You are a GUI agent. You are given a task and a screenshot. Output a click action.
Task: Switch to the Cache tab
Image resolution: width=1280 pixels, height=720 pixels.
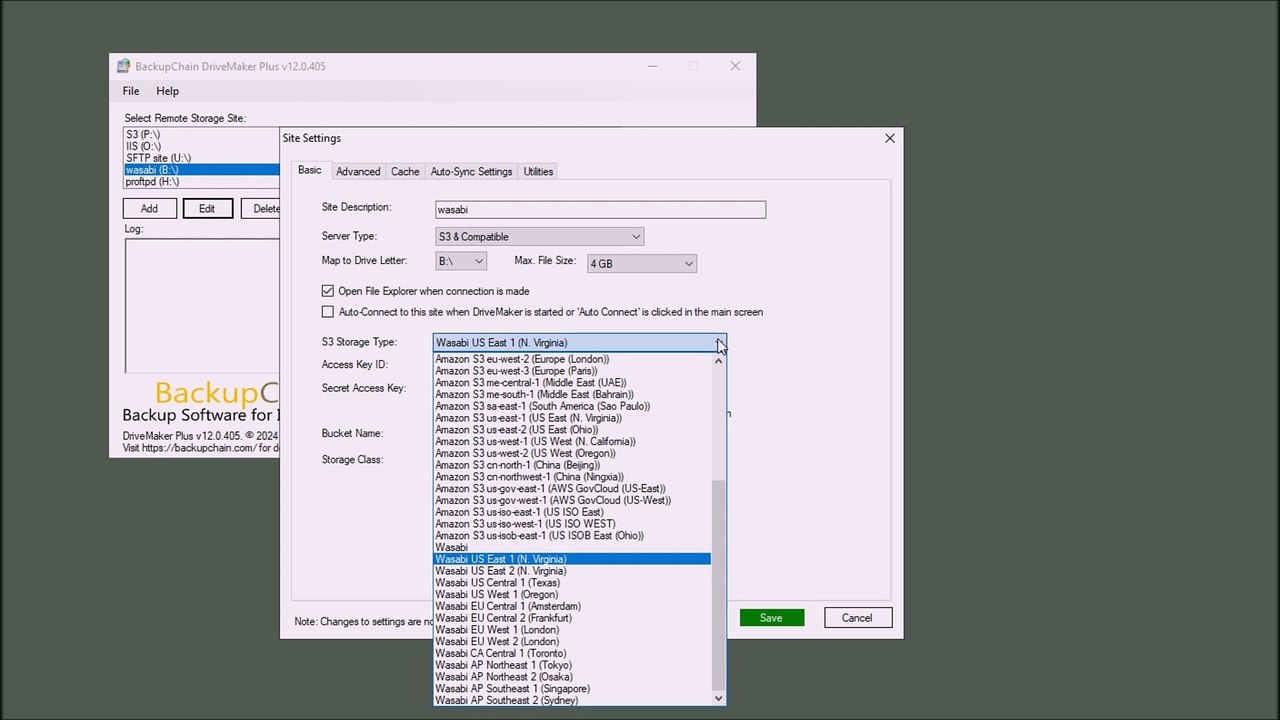tap(405, 171)
